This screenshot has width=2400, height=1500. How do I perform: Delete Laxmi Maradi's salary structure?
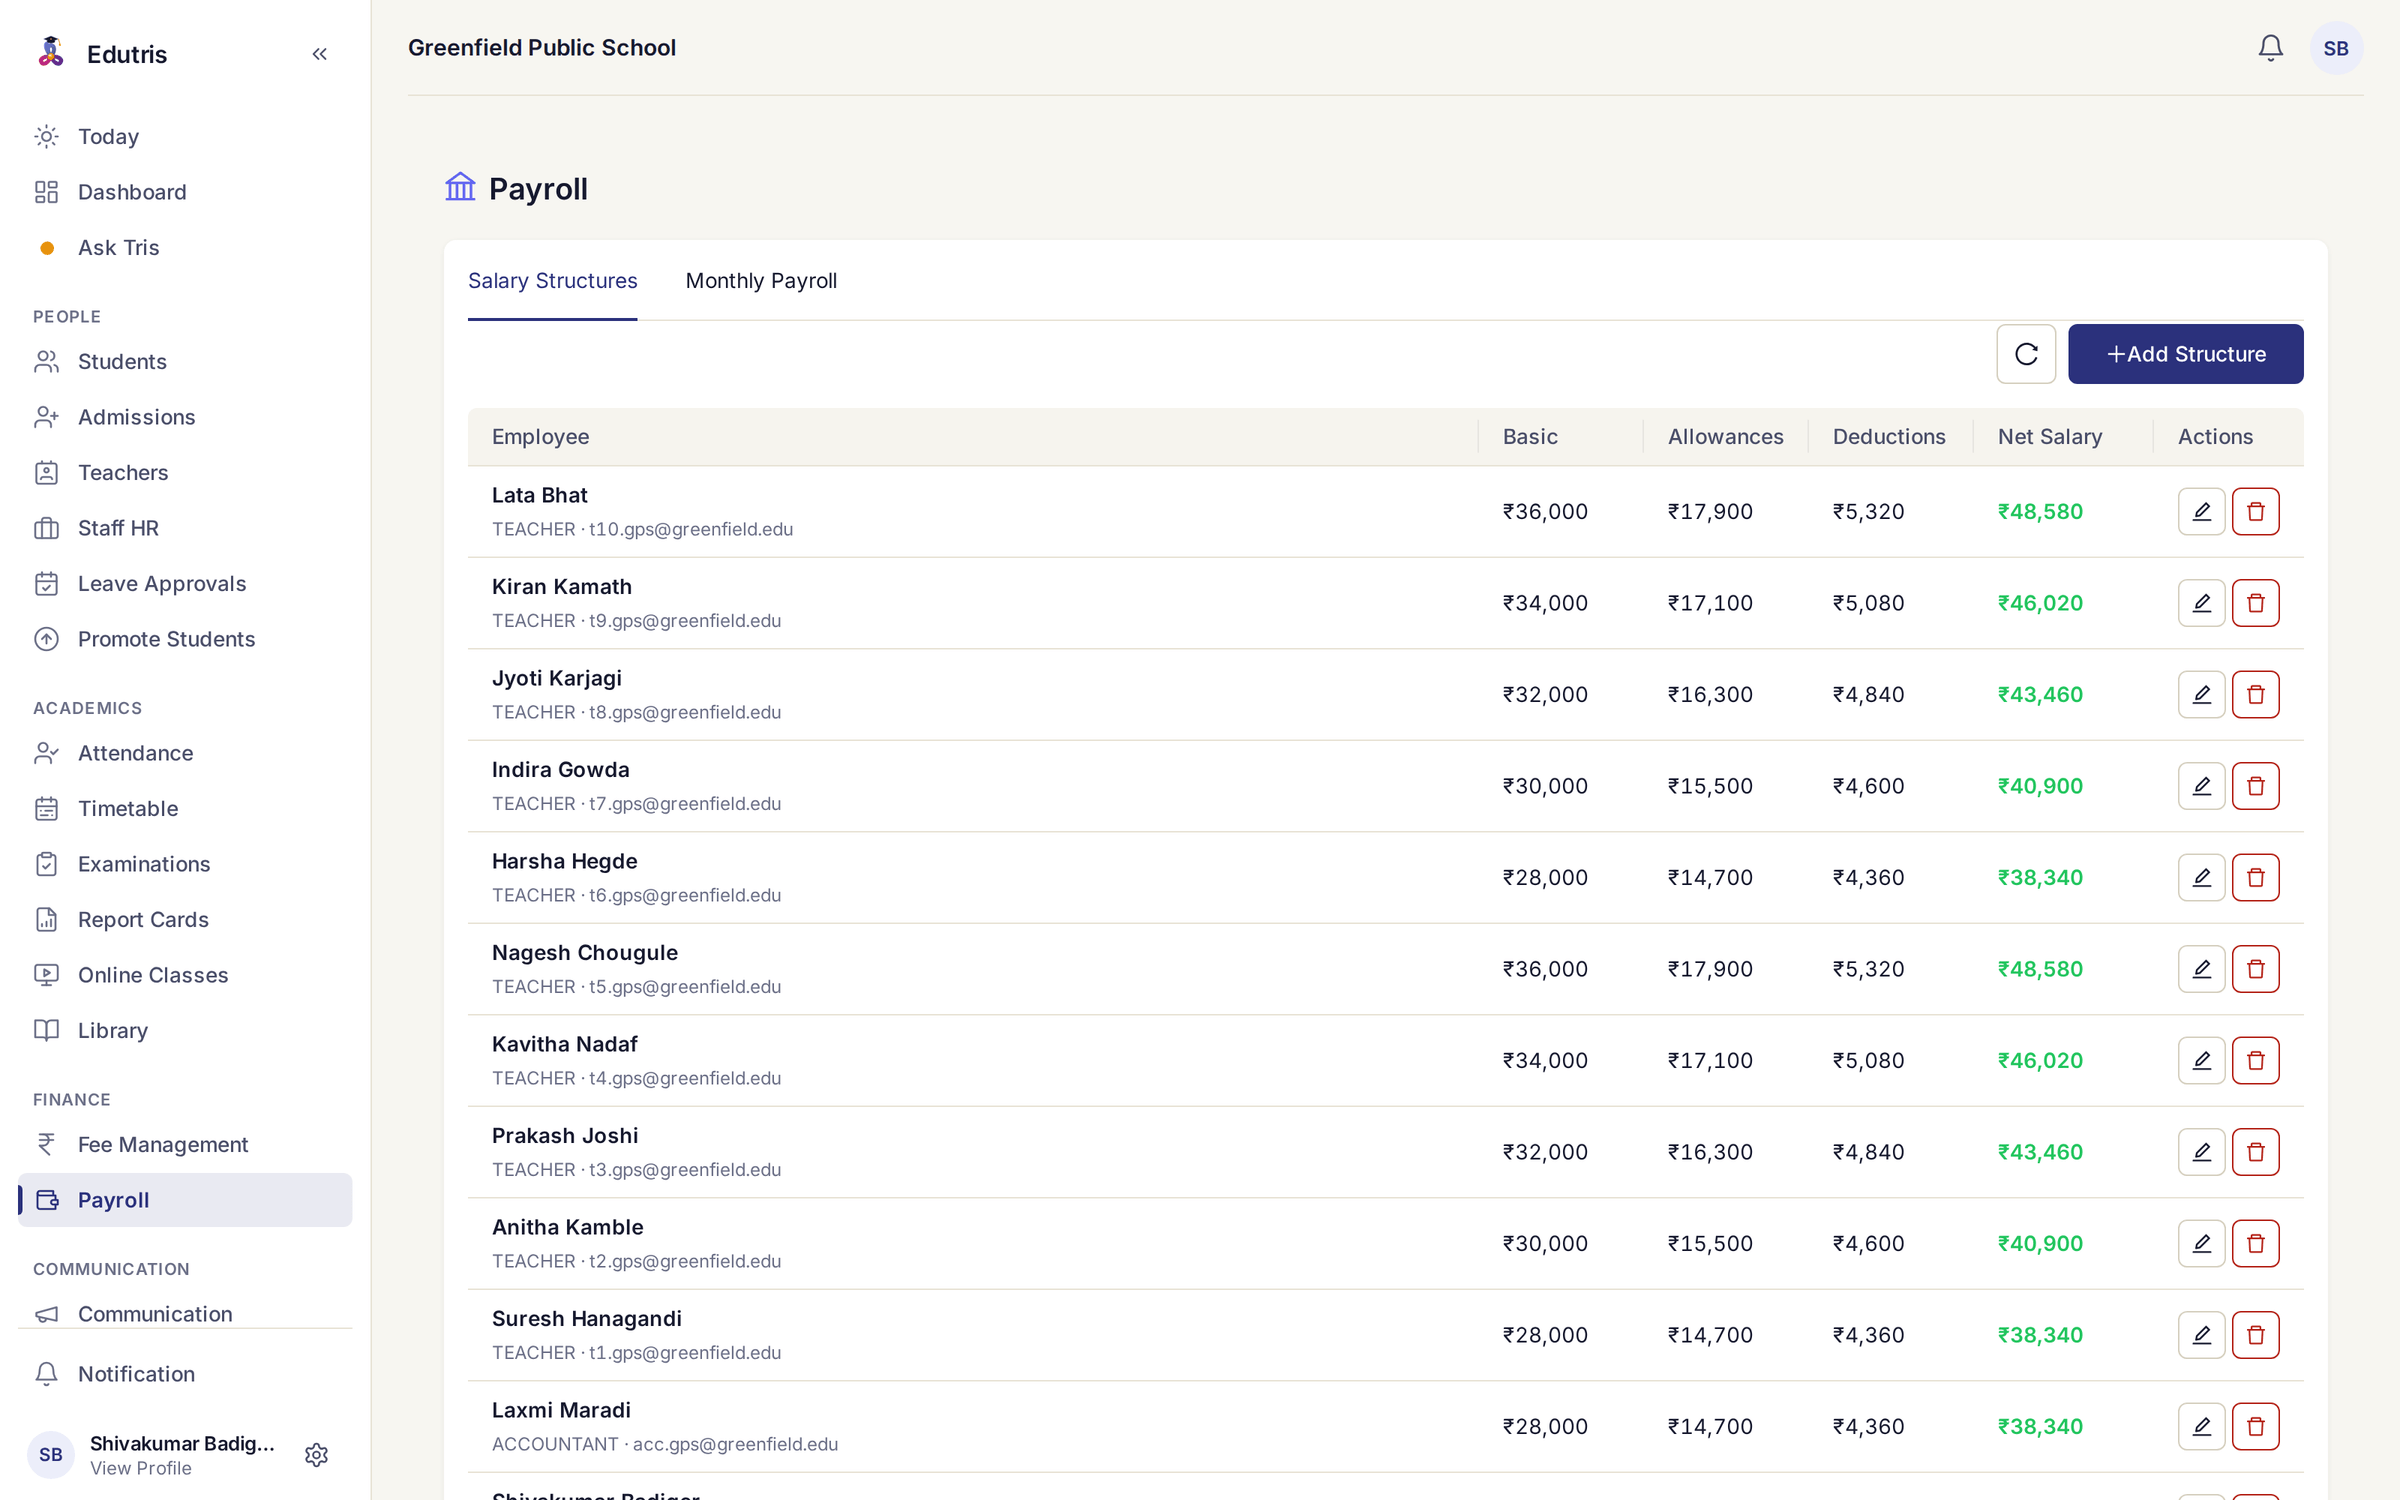(x=2255, y=1427)
